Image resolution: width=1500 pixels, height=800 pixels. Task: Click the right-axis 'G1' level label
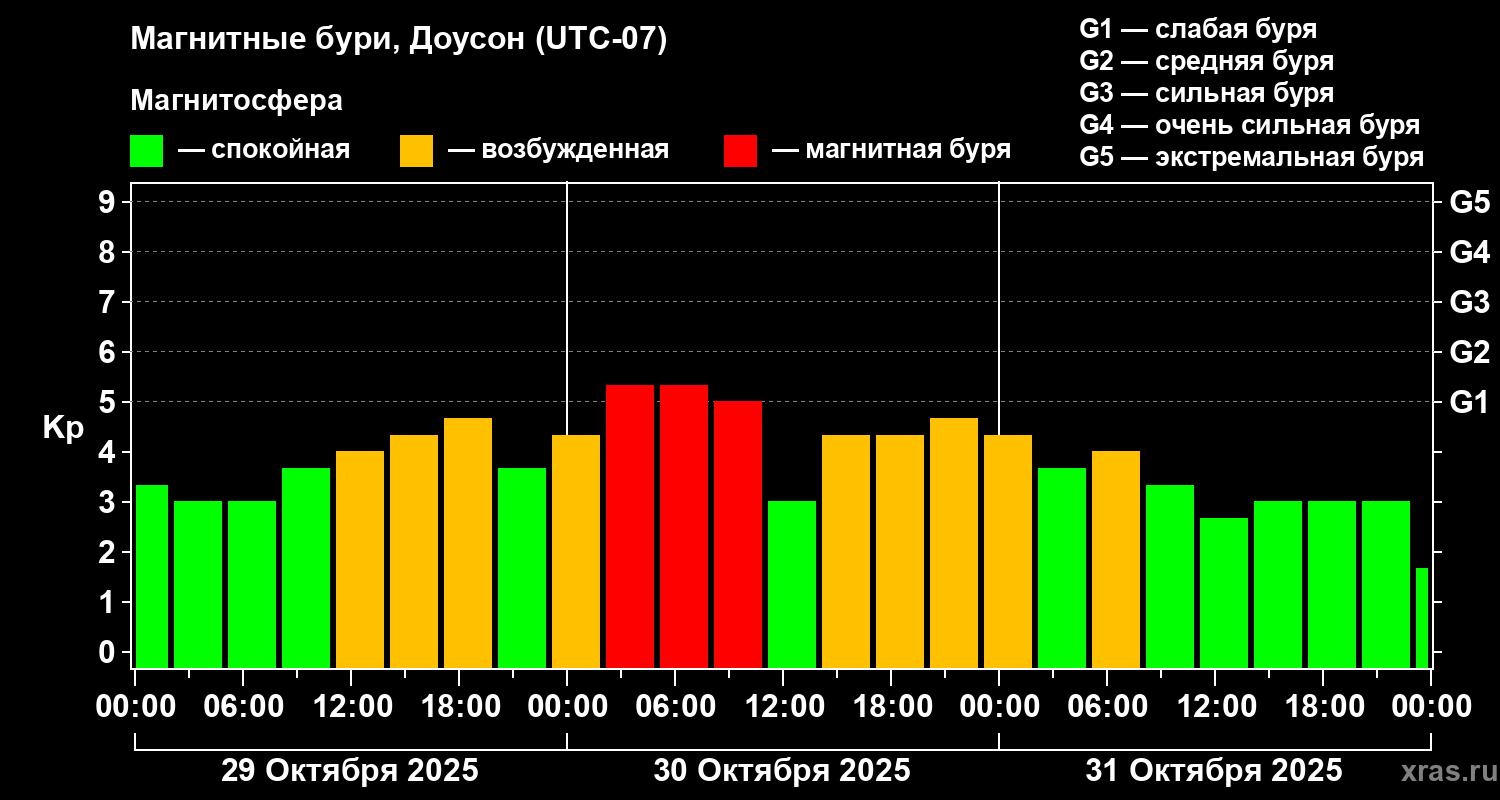tap(1469, 403)
